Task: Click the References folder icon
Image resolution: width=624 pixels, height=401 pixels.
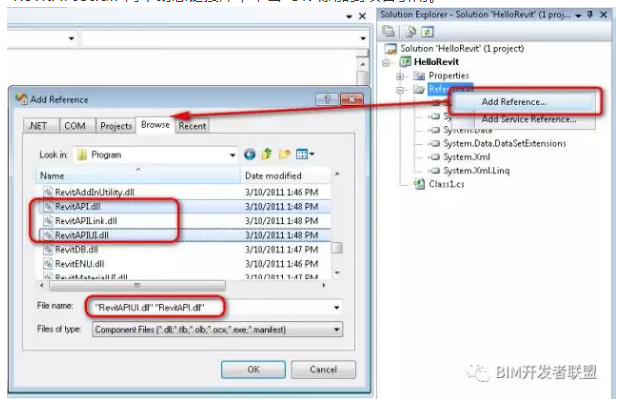Action: coord(419,89)
